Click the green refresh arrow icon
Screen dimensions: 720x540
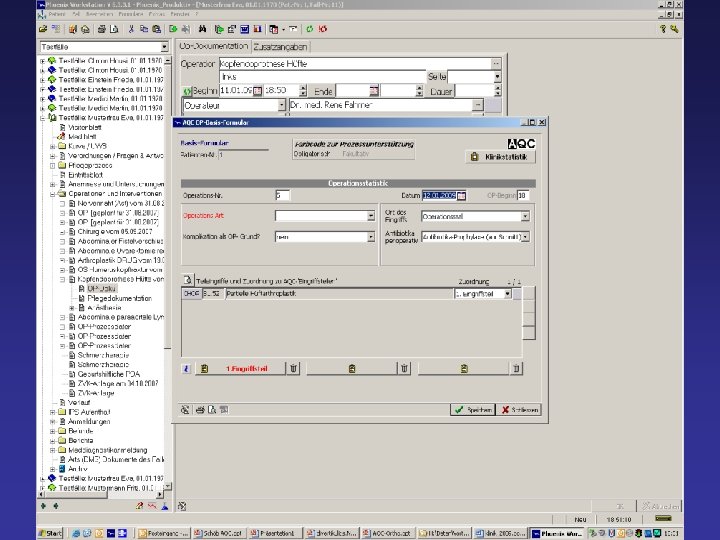309,29
